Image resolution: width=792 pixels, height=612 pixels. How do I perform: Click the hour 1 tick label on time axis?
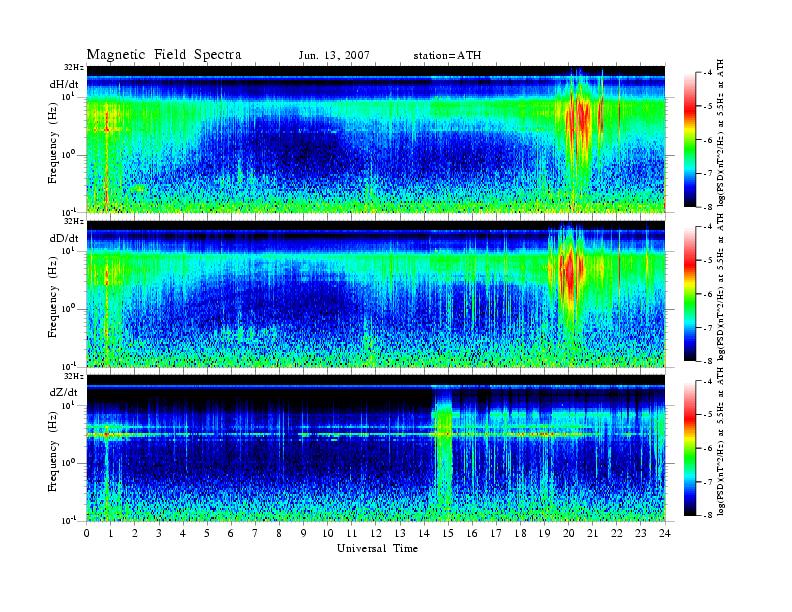tap(111, 533)
